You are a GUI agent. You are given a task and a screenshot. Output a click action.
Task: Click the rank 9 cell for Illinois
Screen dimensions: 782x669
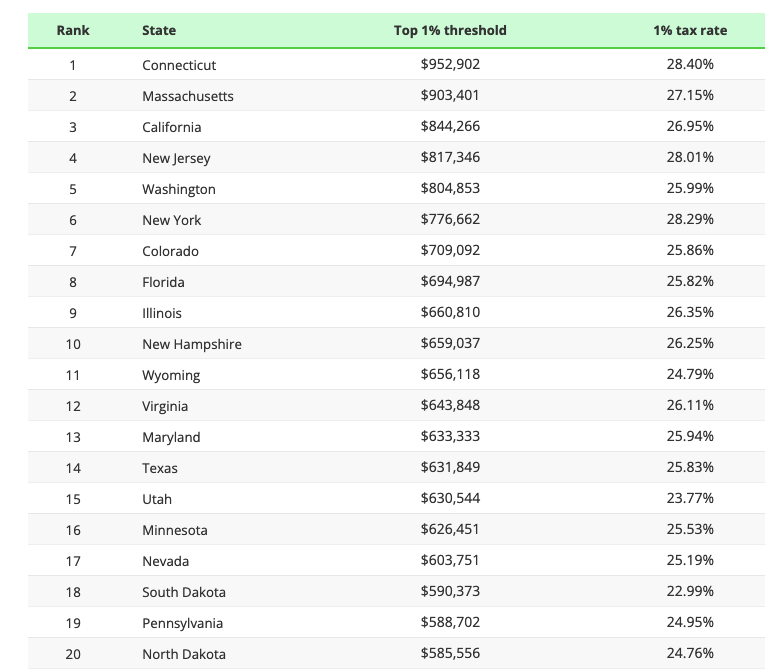point(73,313)
